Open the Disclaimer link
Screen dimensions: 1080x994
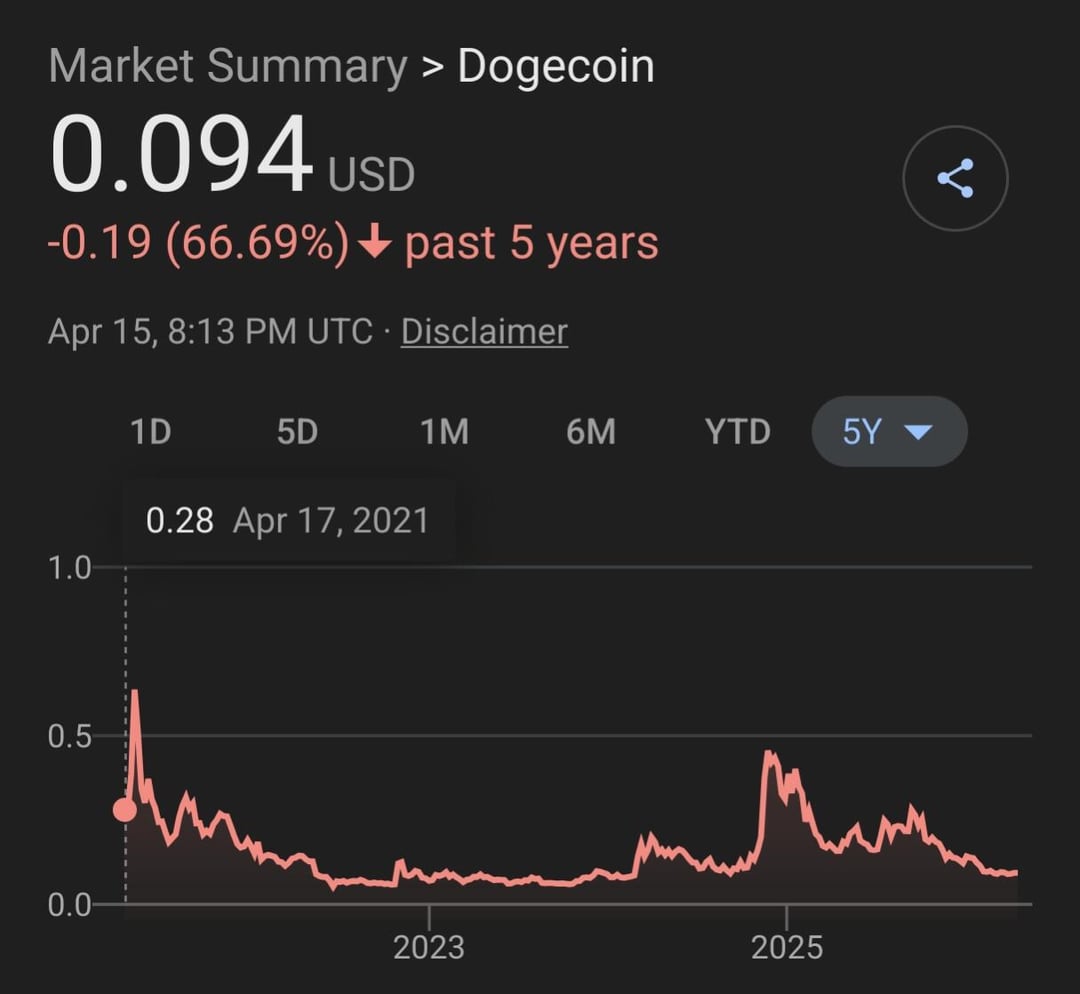click(484, 331)
